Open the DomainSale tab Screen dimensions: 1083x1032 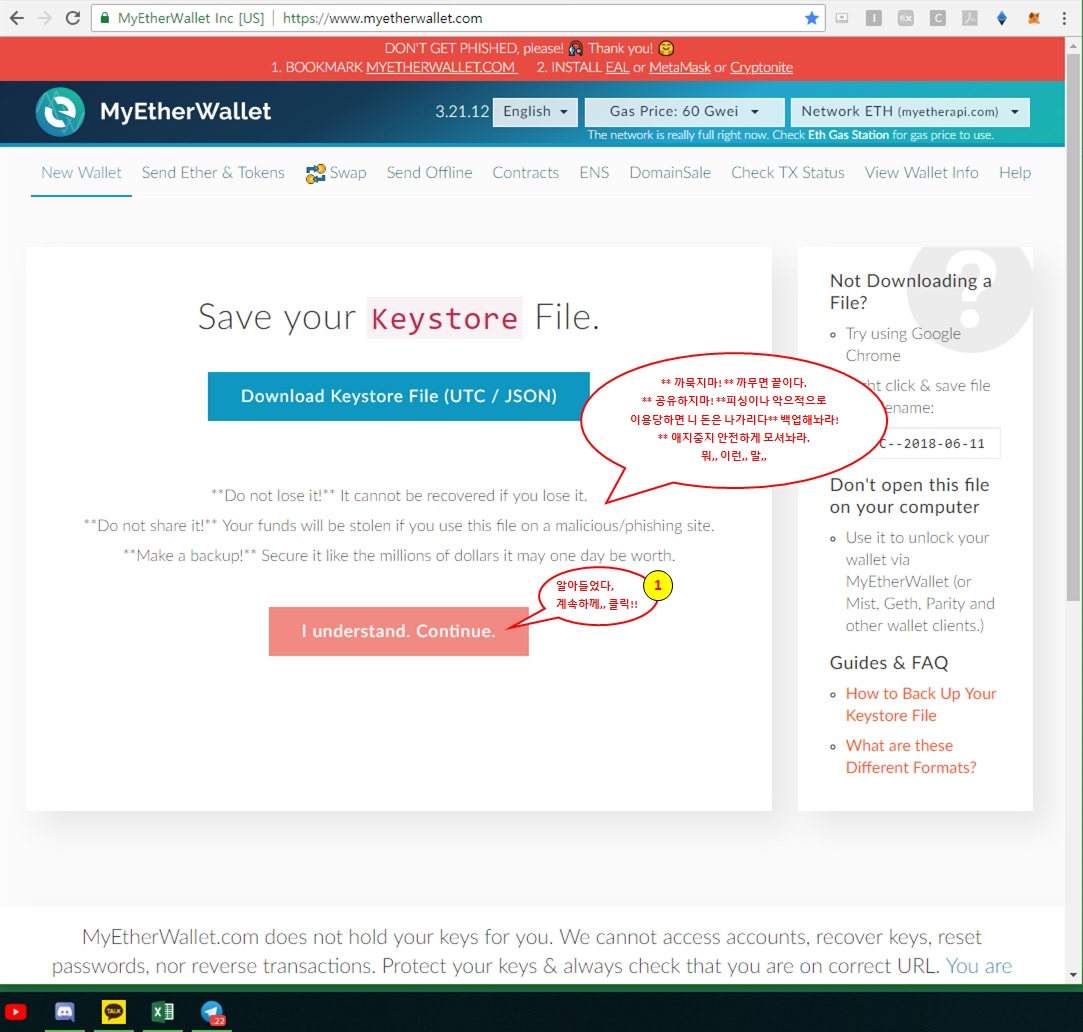point(669,173)
